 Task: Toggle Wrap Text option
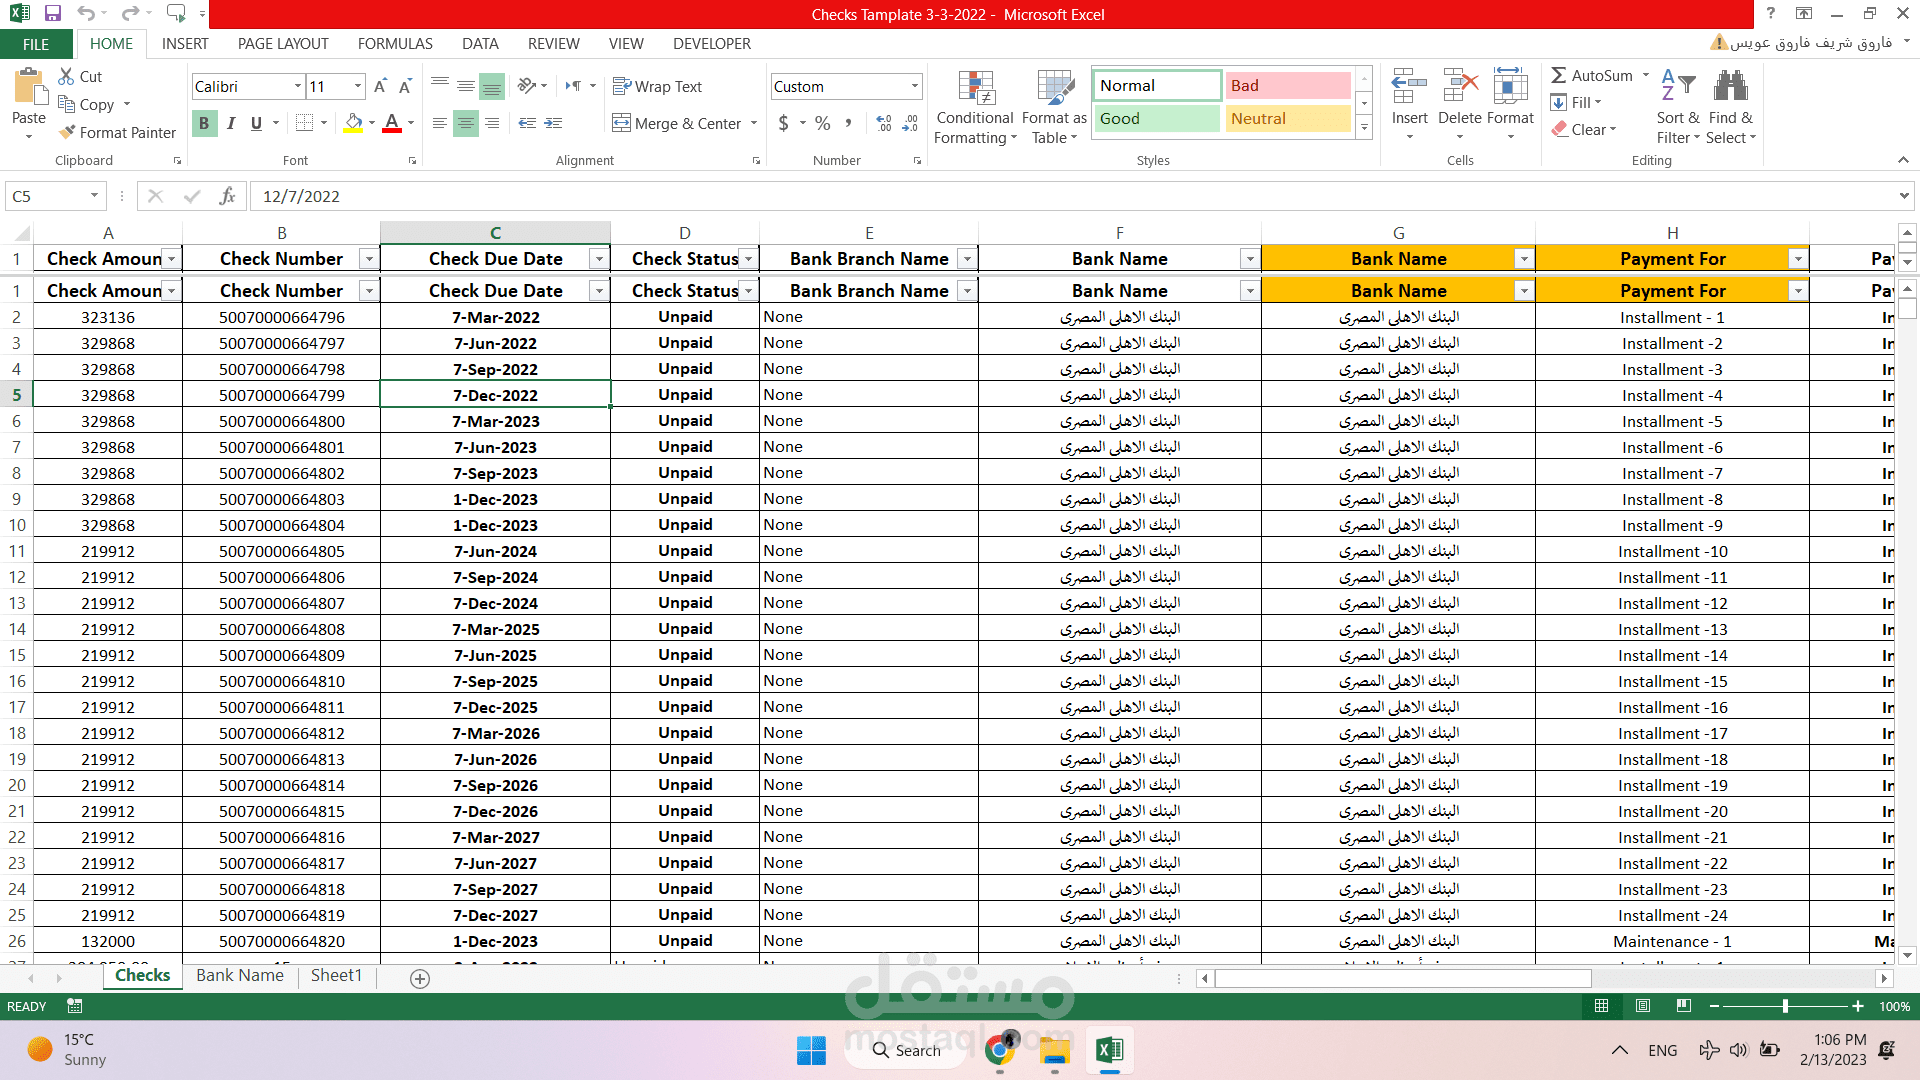(657, 86)
